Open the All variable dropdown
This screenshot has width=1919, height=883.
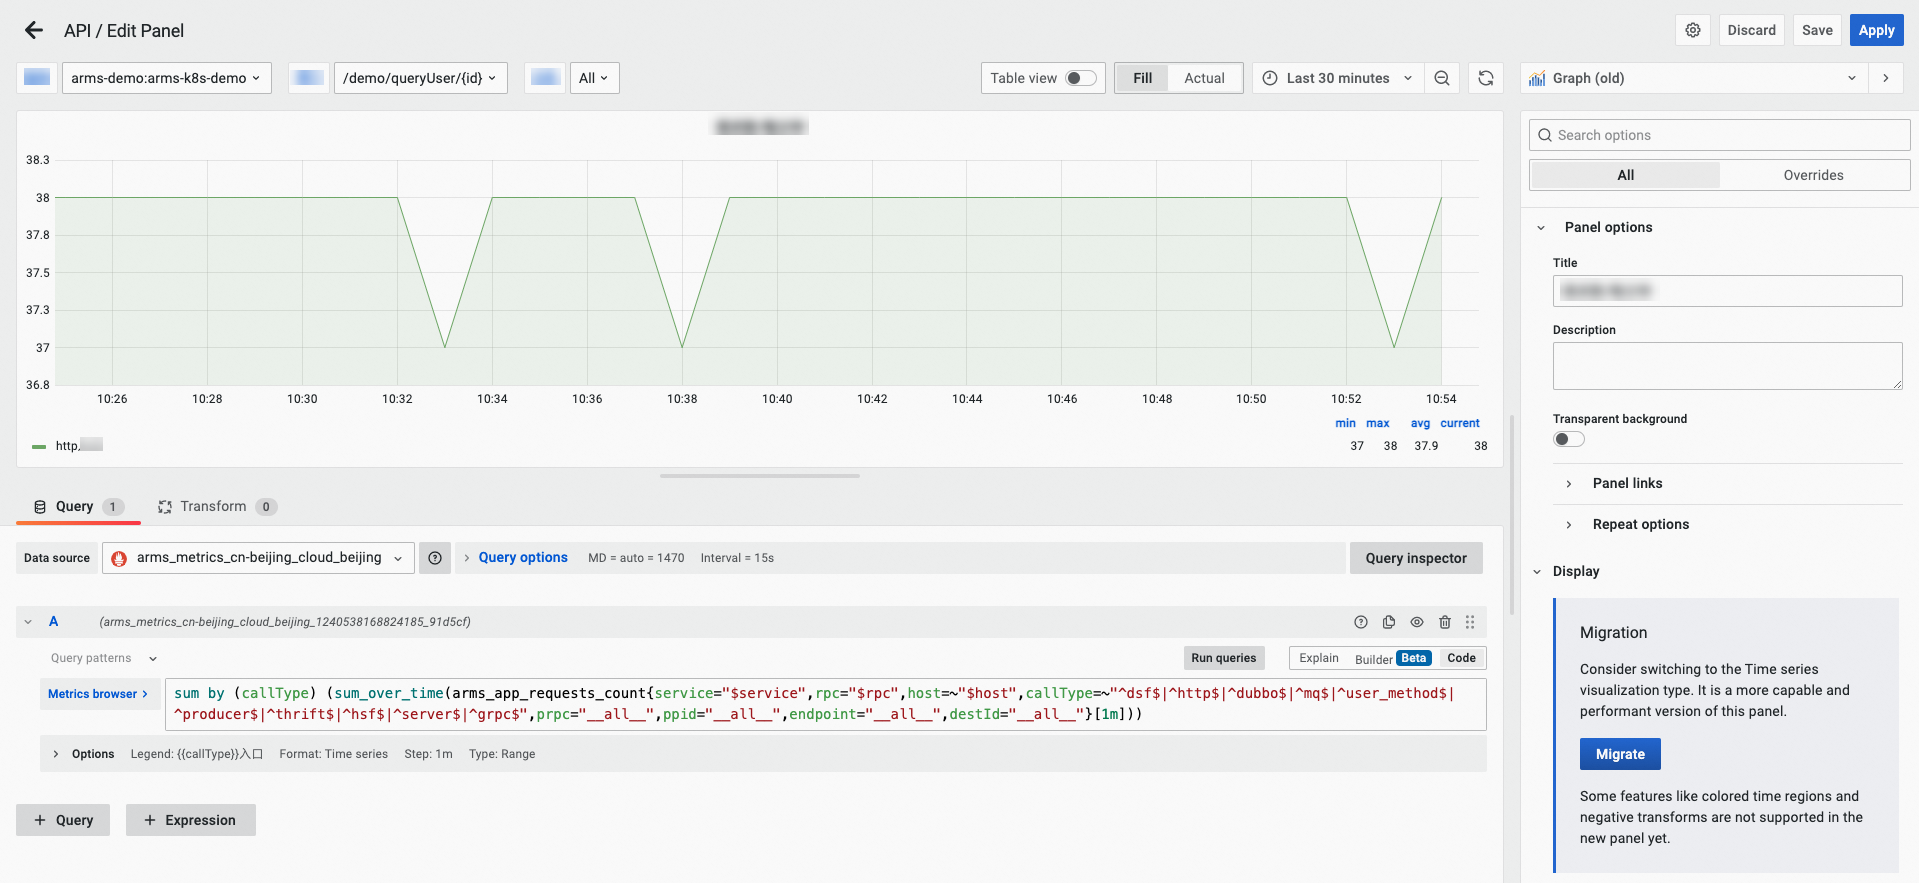594,78
